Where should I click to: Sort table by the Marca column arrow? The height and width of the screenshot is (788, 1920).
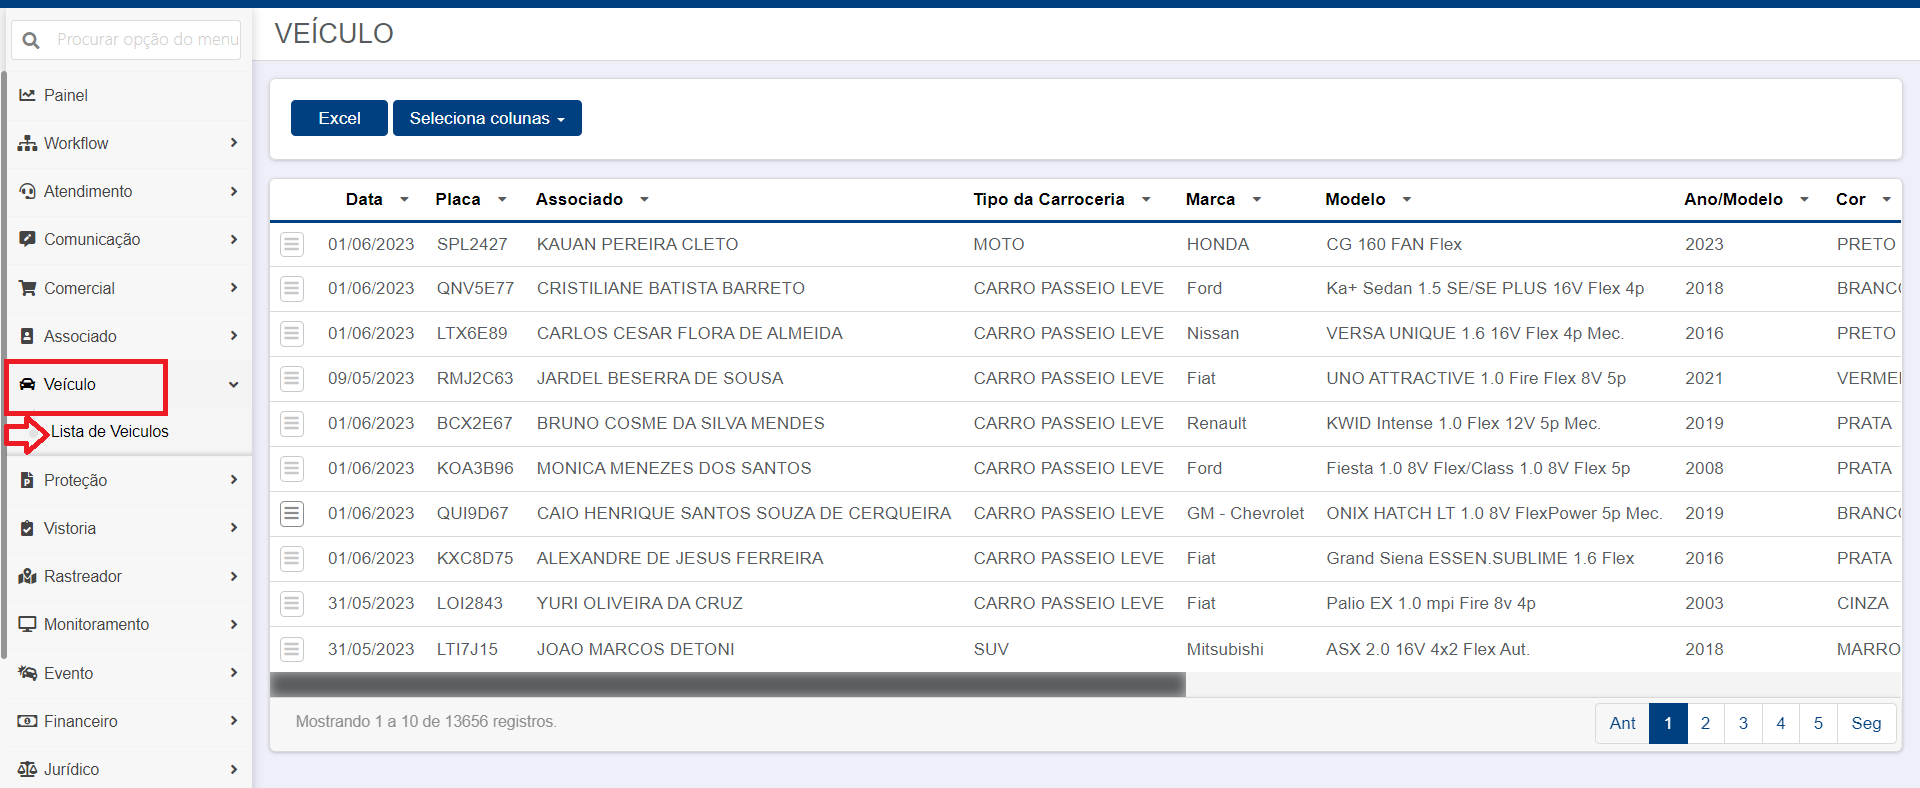tap(1257, 200)
